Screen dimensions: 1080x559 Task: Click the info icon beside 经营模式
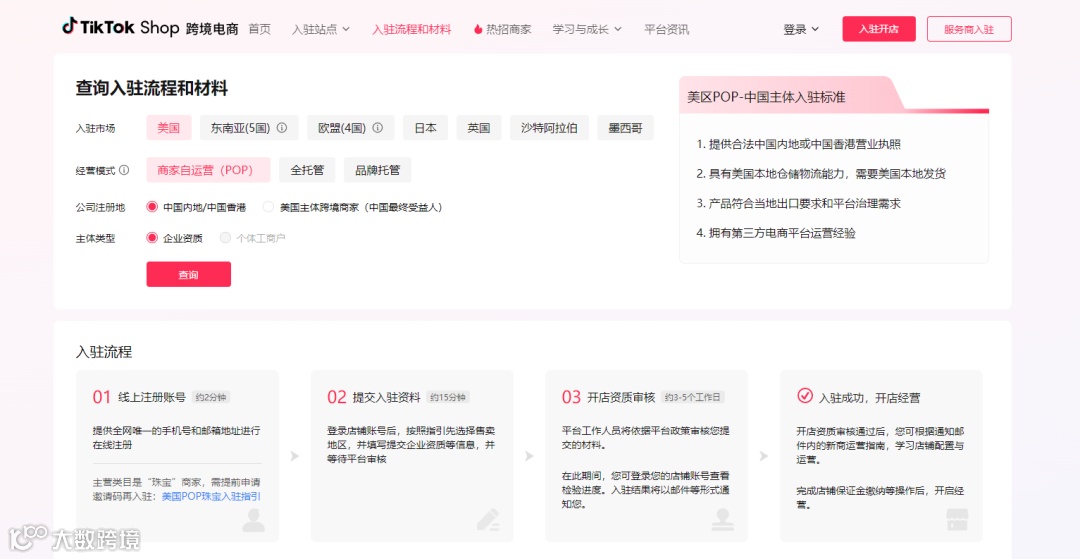point(124,170)
